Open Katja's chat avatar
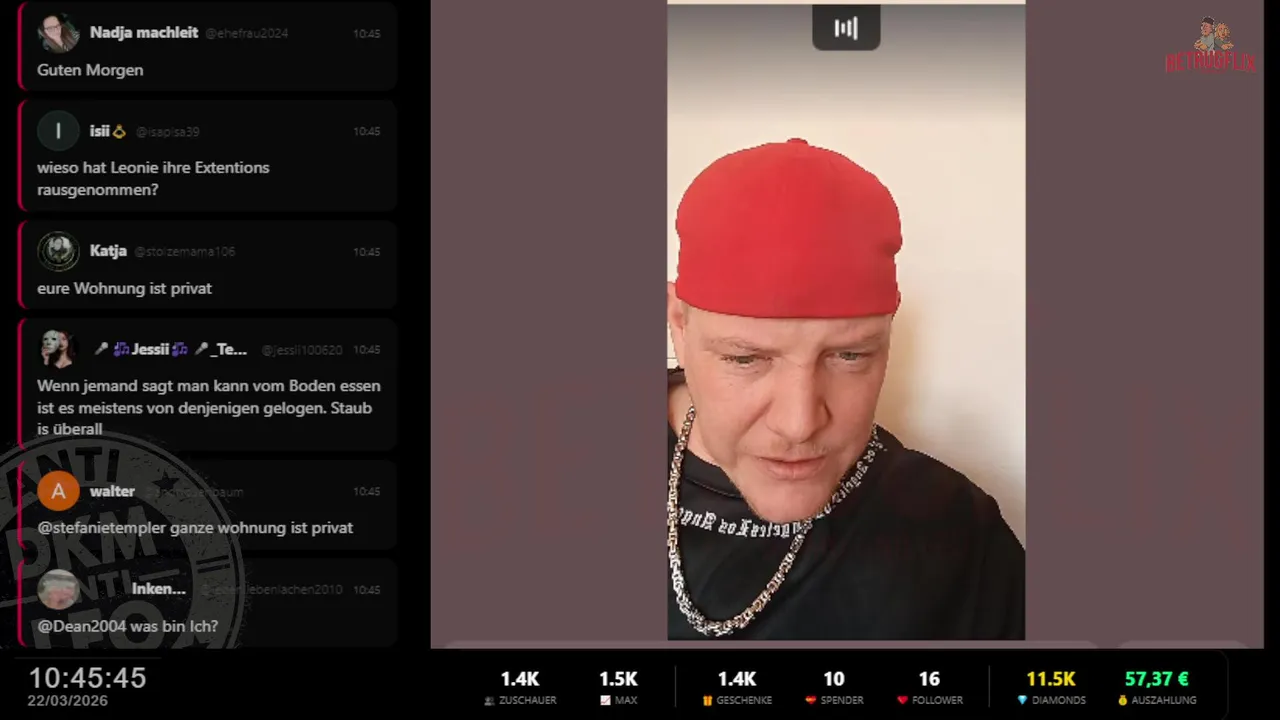Viewport: 1280px width, 720px height. (x=58, y=251)
